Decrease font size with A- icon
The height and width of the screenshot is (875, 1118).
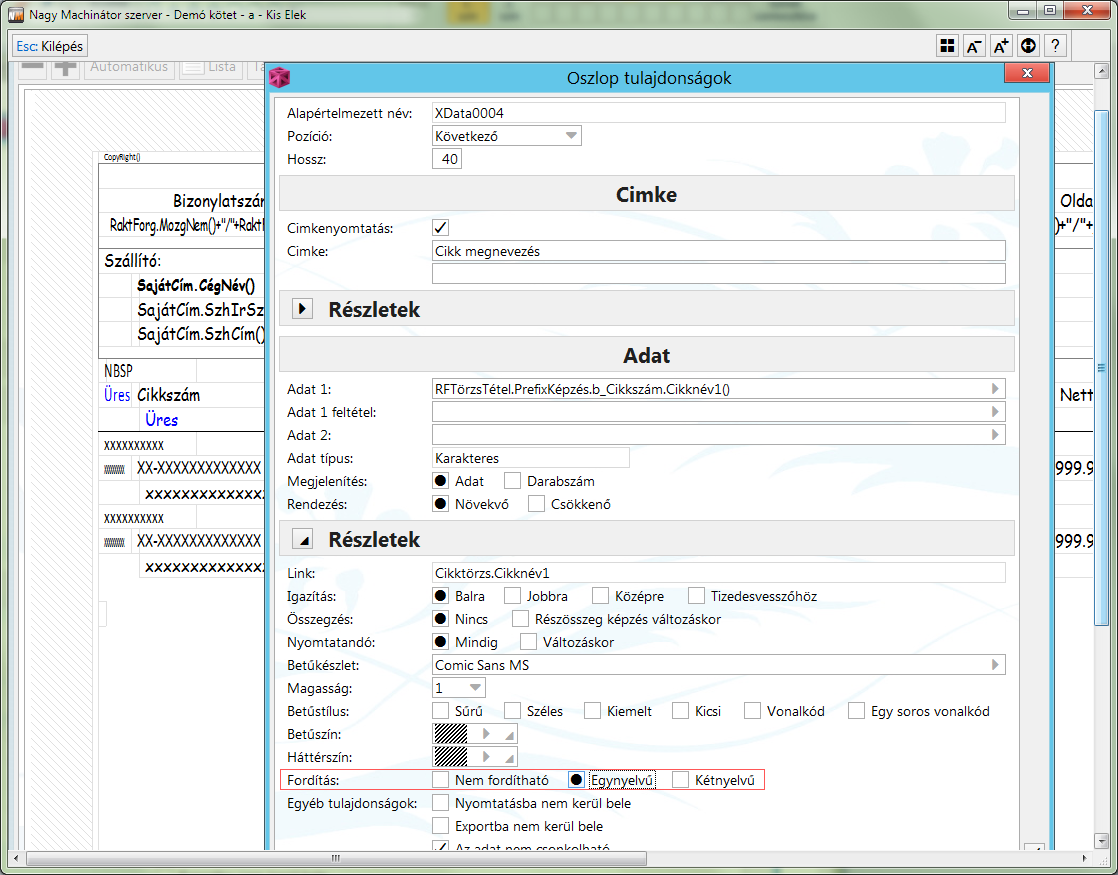(974, 46)
